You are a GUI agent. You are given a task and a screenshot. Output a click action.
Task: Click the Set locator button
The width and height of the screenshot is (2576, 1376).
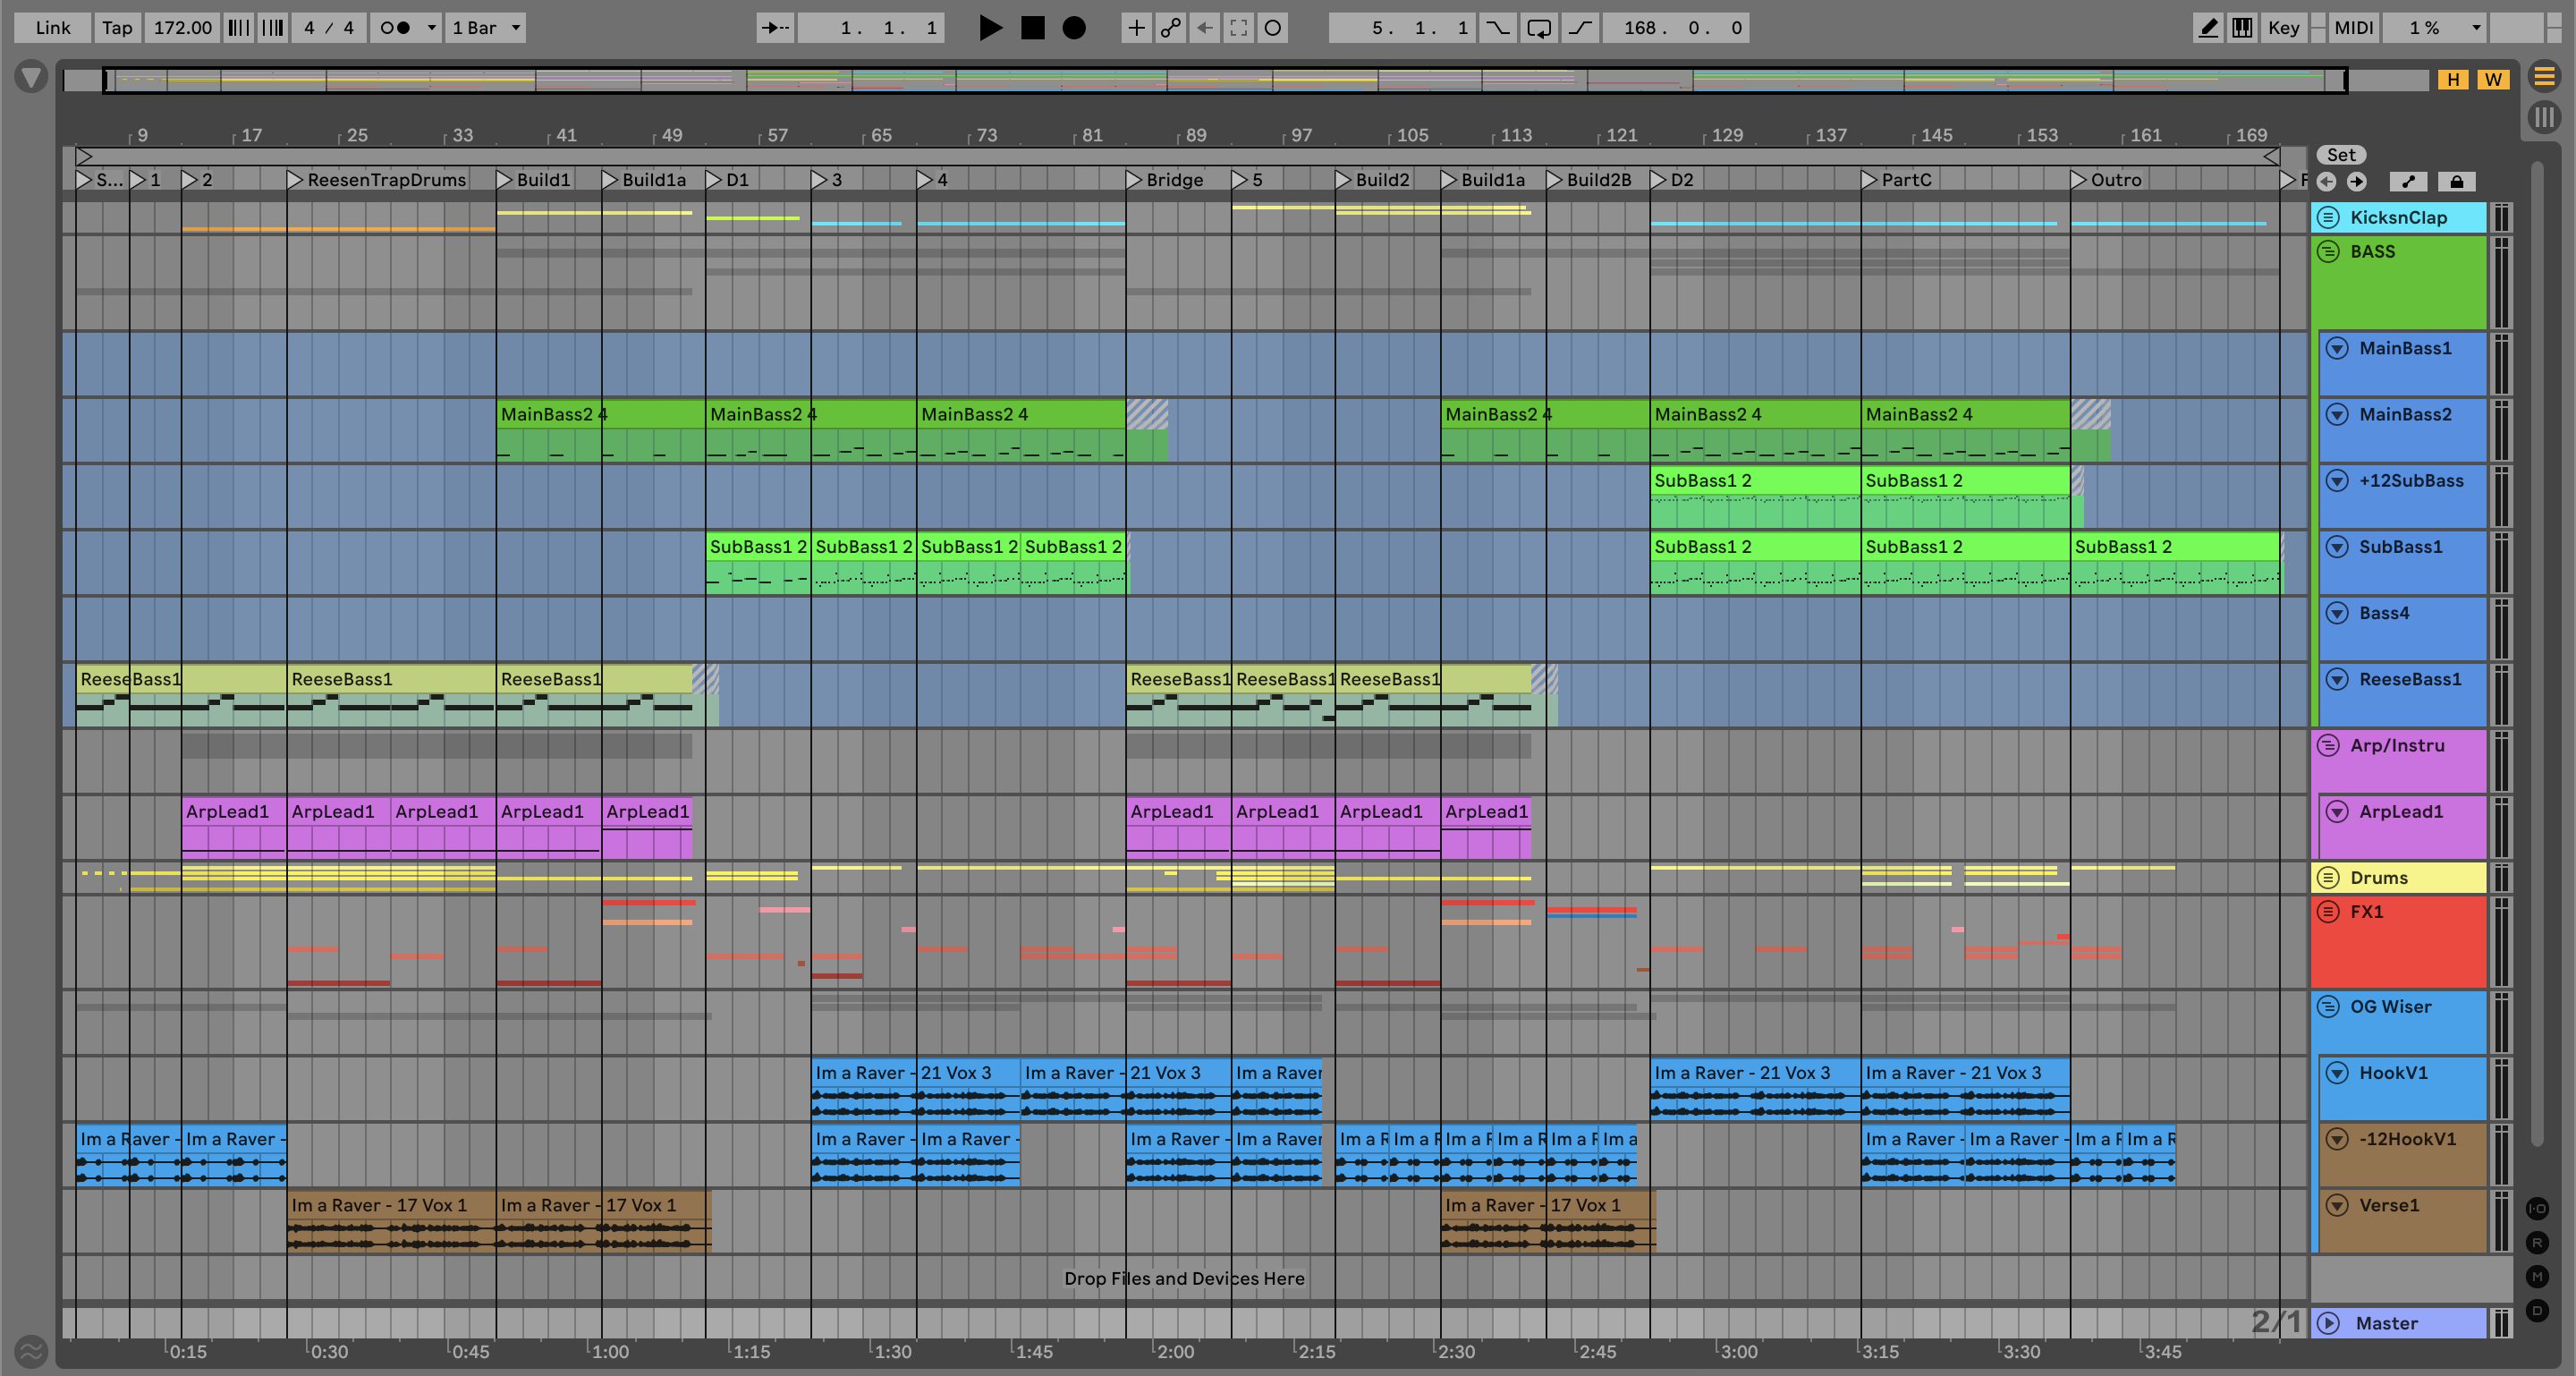click(2341, 155)
